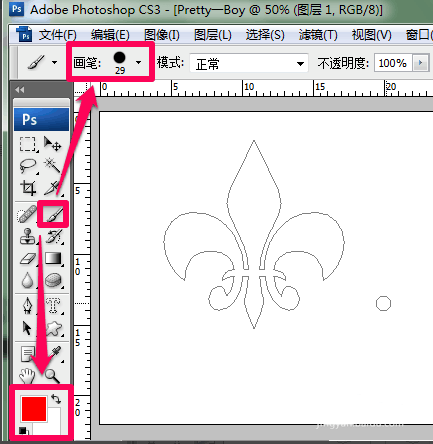This screenshot has height=444, width=433.
Task: Select the Move tool
Action: click(x=52, y=144)
